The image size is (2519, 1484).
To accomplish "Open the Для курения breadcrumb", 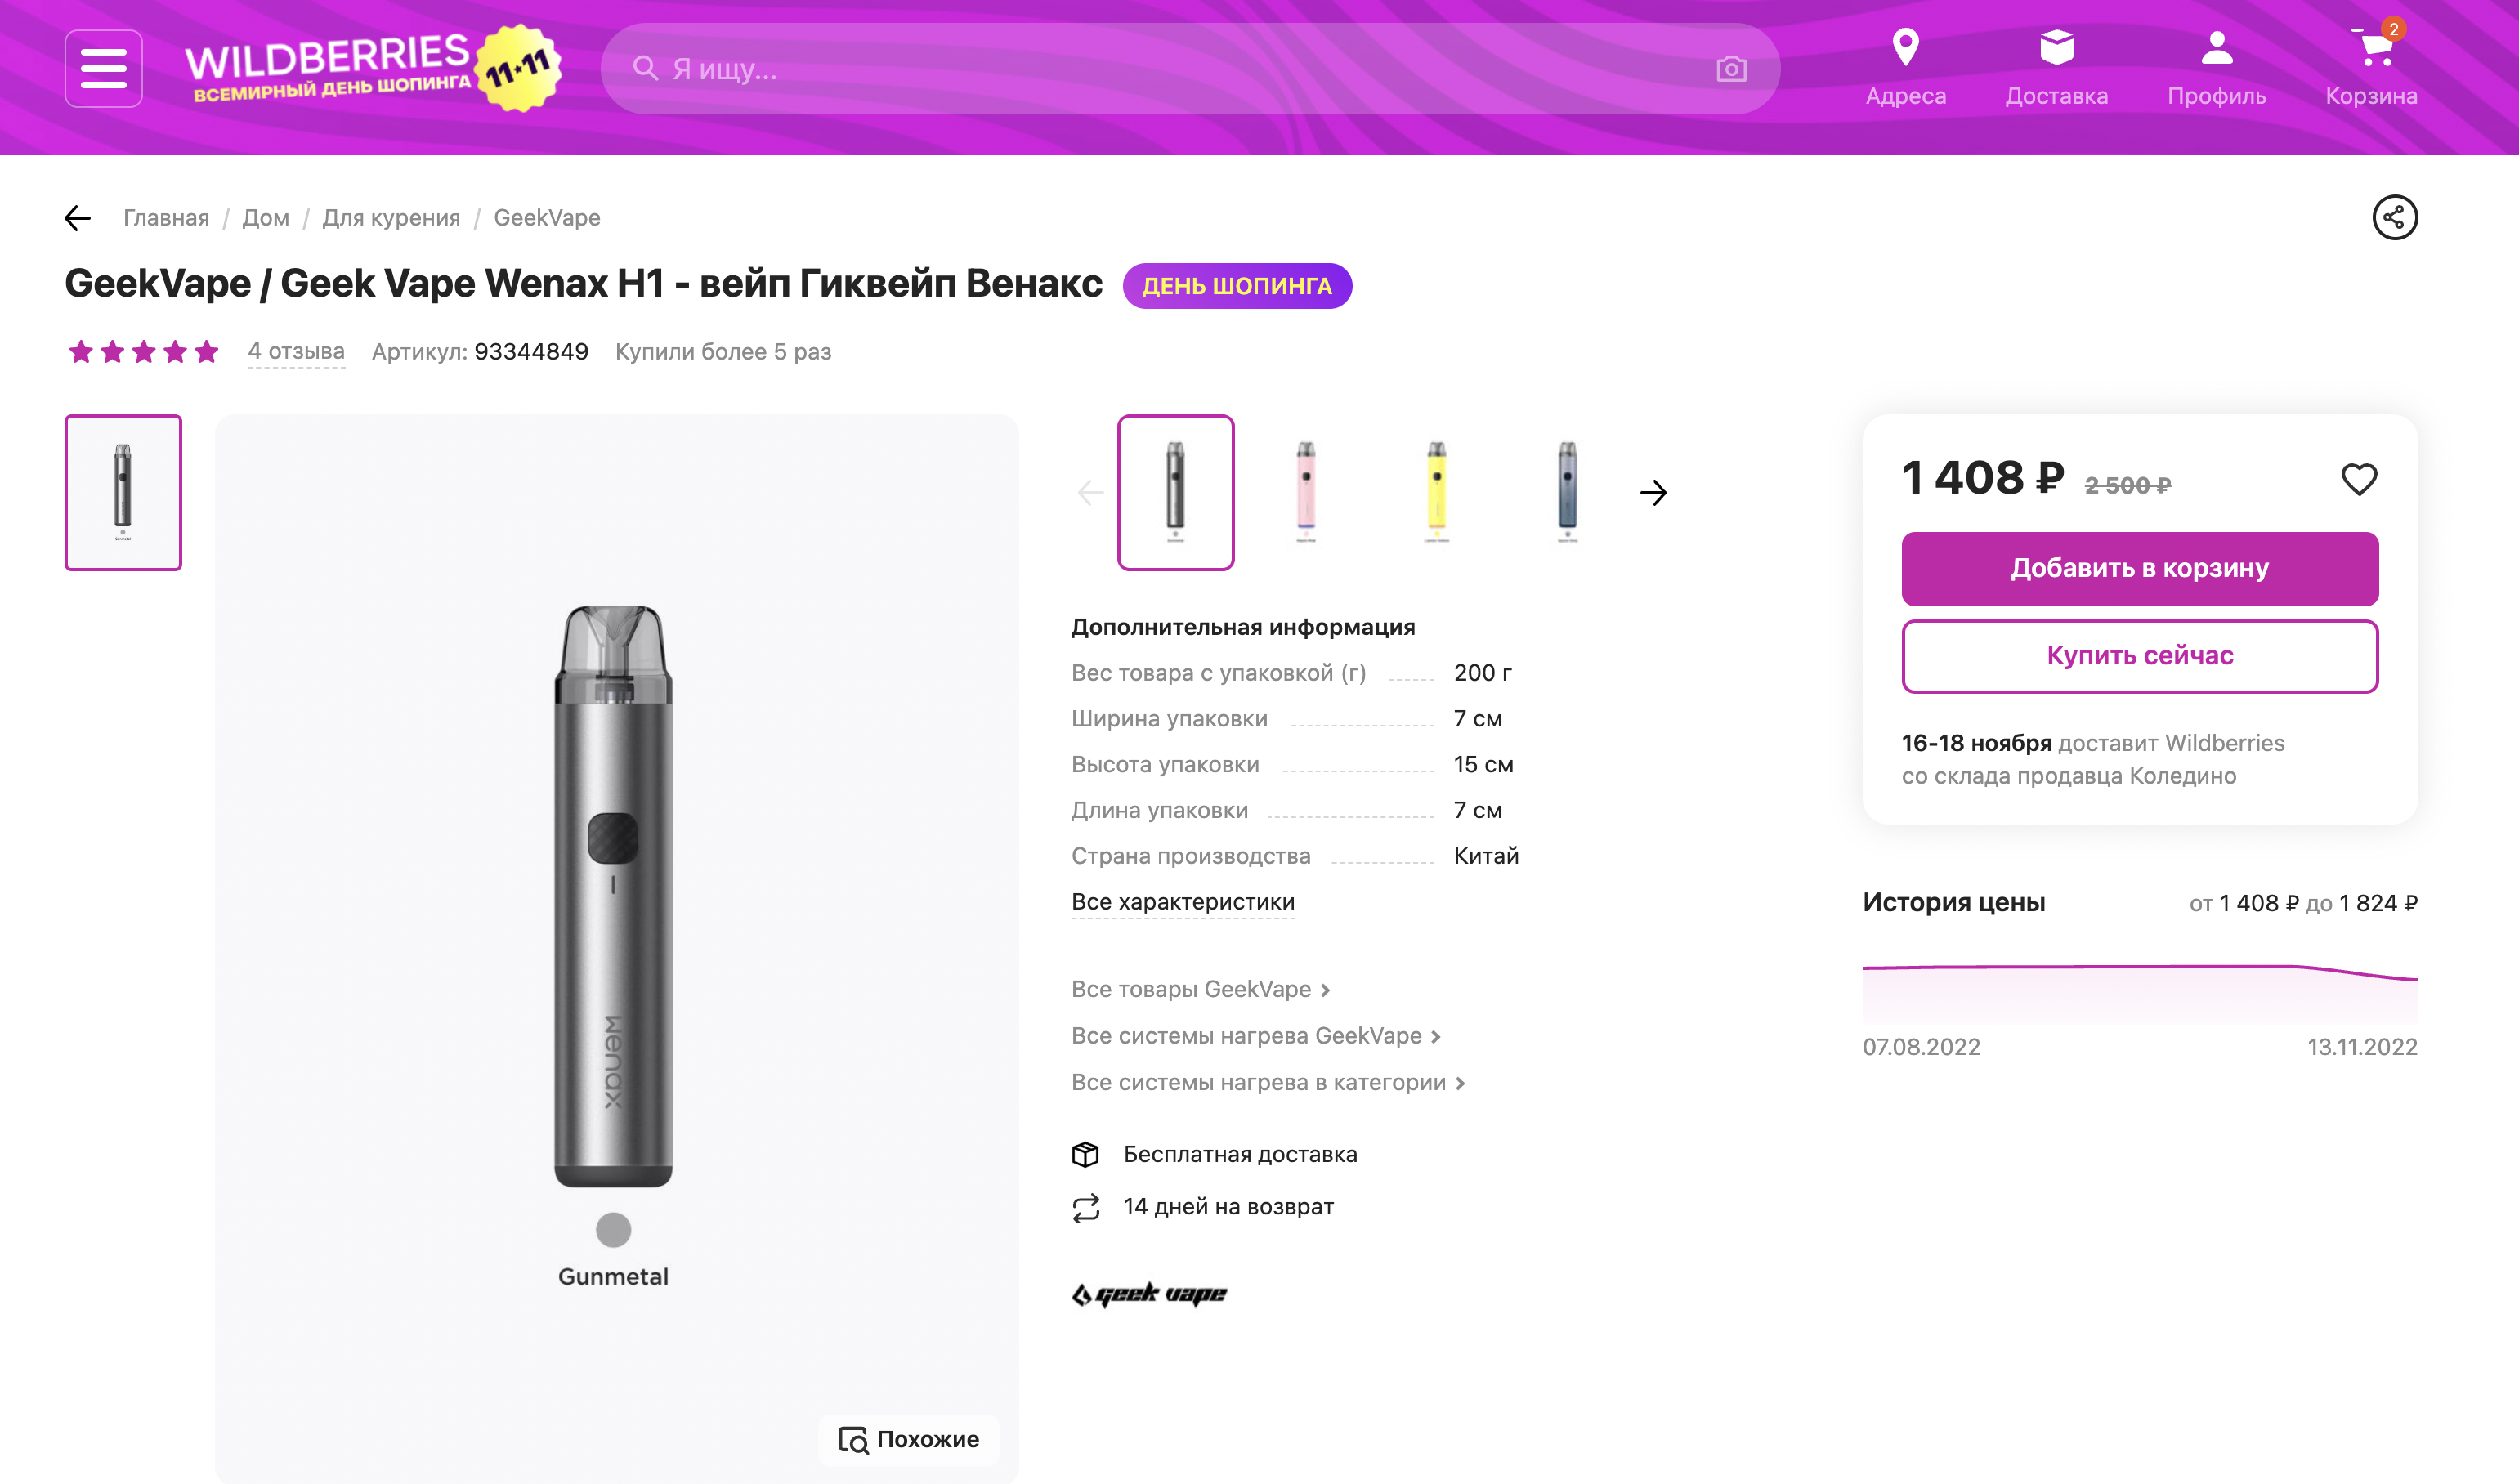I will pyautogui.click(x=391, y=217).
